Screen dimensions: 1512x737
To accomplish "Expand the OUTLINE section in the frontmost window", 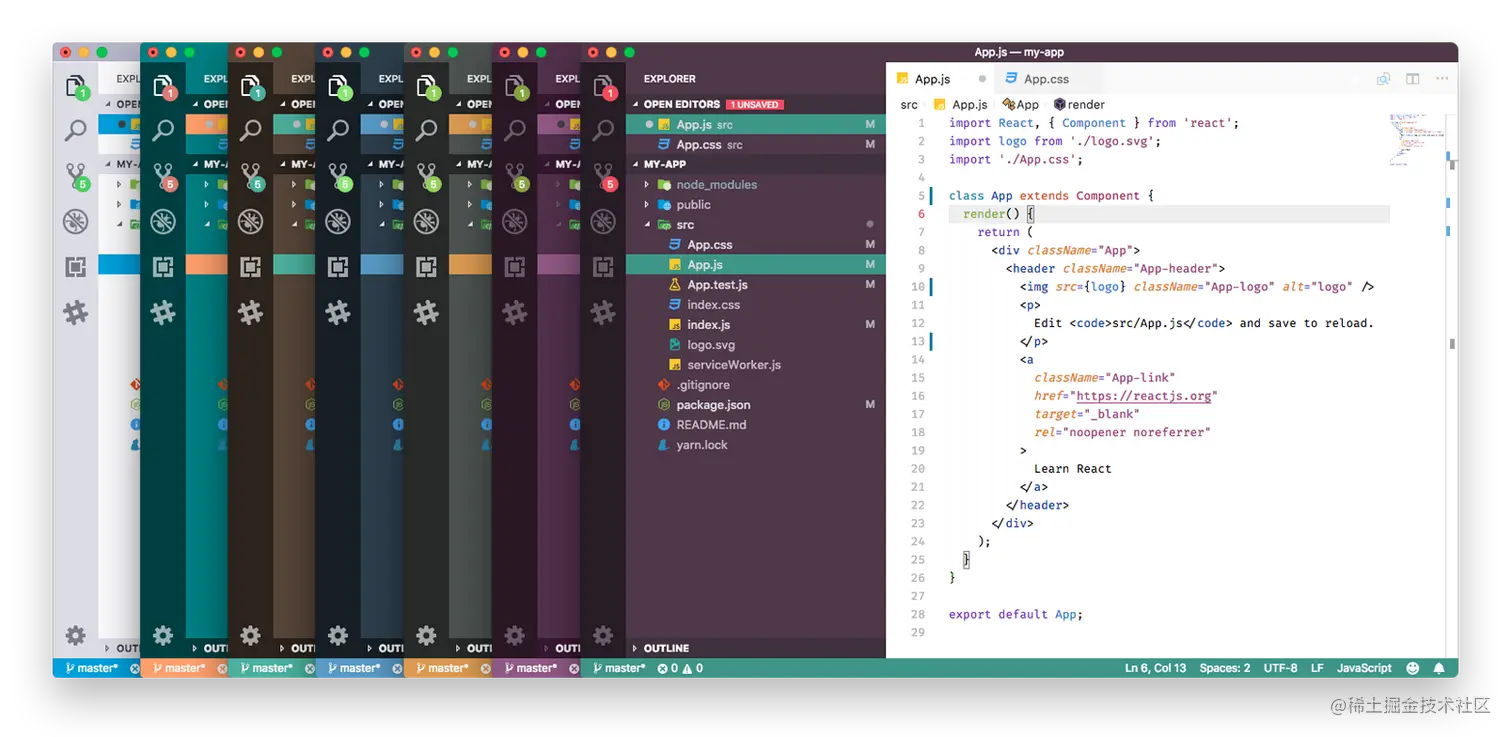I will pos(666,648).
